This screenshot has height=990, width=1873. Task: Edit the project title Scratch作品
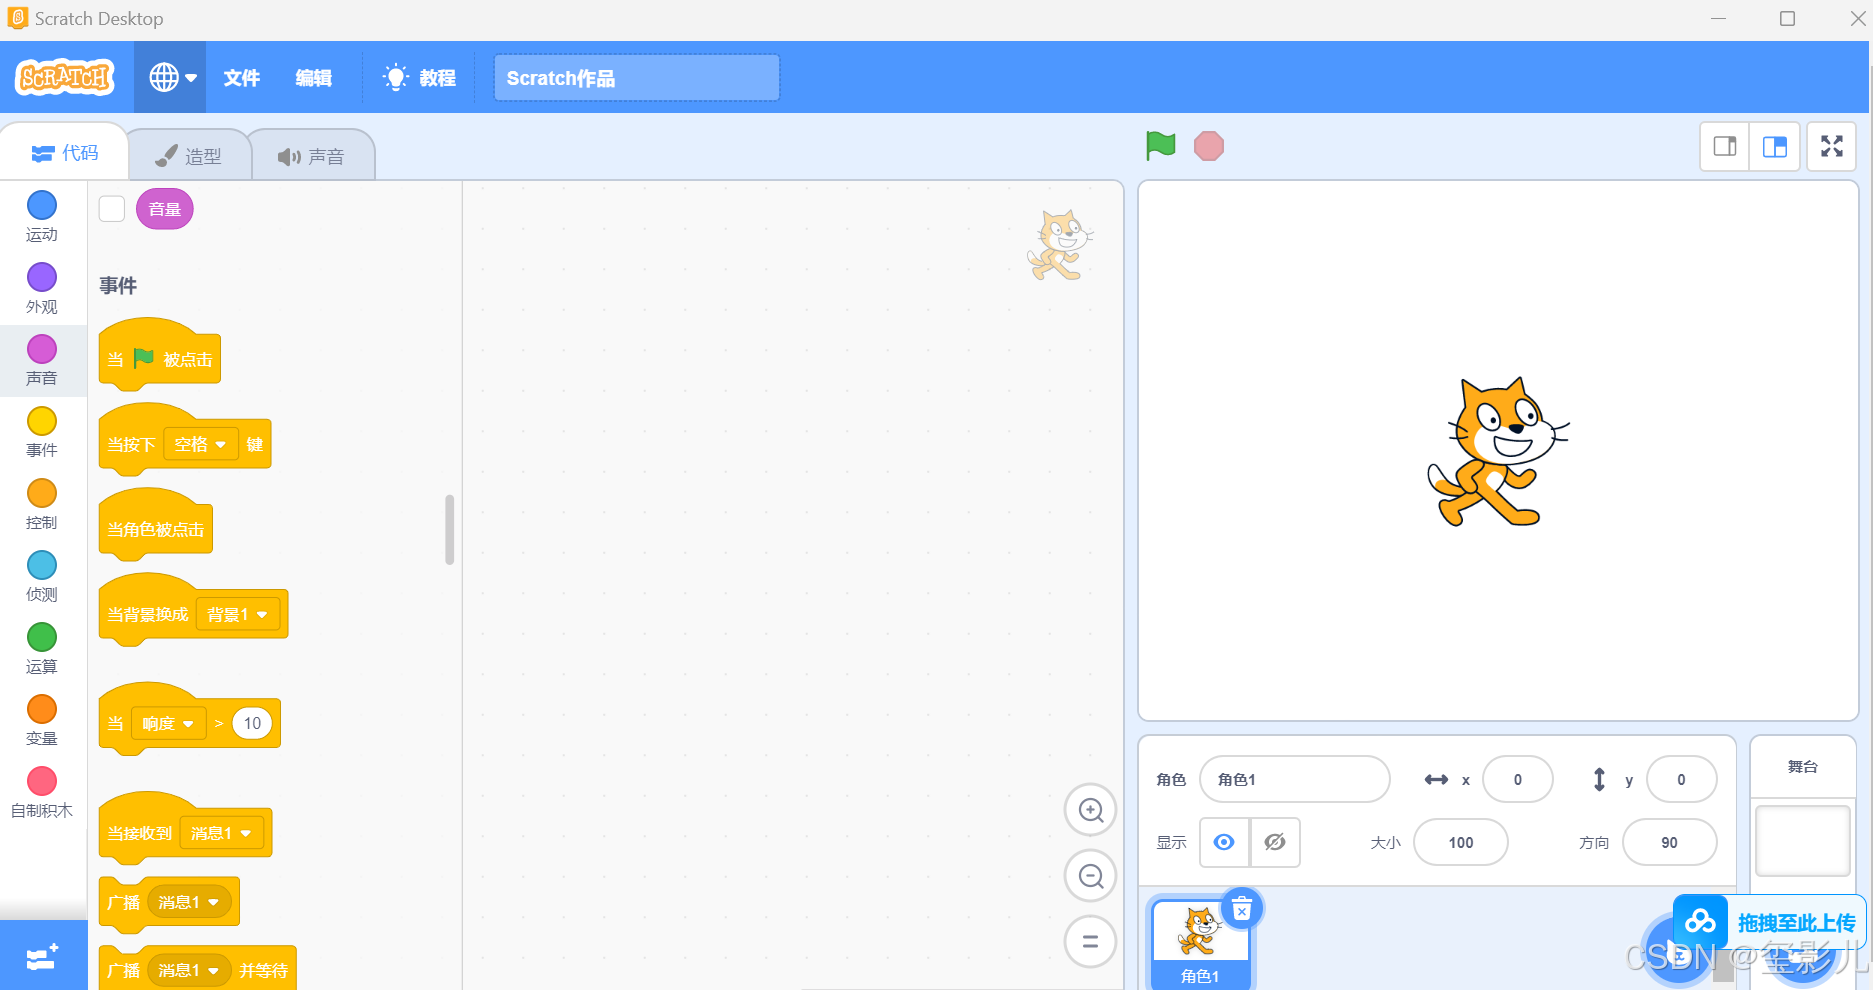coord(637,78)
